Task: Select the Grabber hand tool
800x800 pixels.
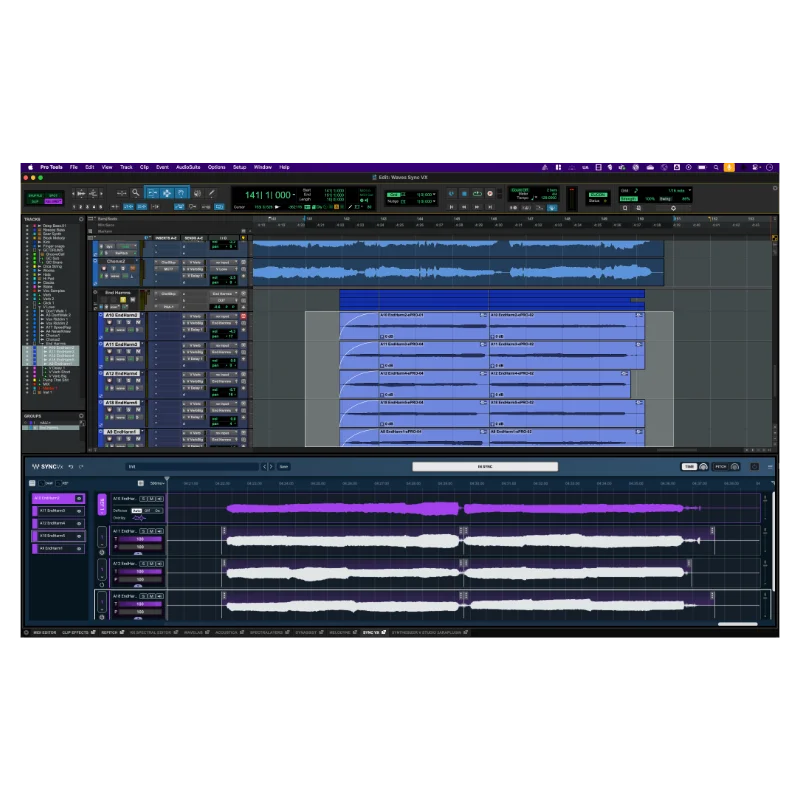Action: coord(181,193)
